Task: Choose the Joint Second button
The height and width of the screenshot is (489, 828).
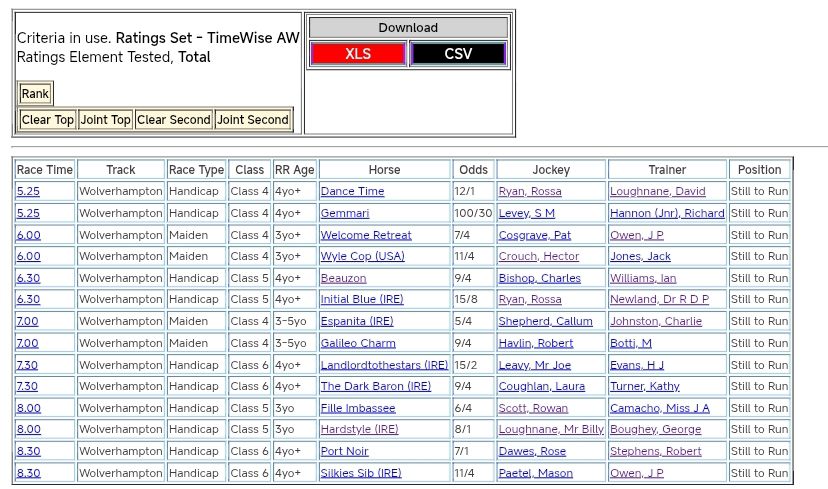Action: (253, 120)
